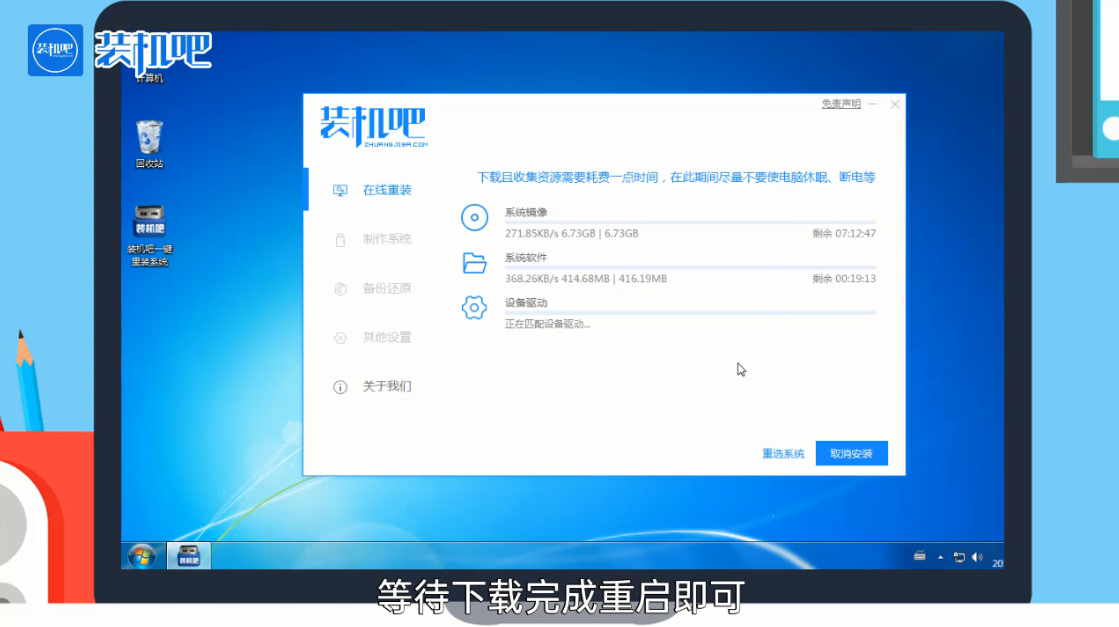Close the 装机吧 installer window

pyautogui.click(x=895, y=104)
